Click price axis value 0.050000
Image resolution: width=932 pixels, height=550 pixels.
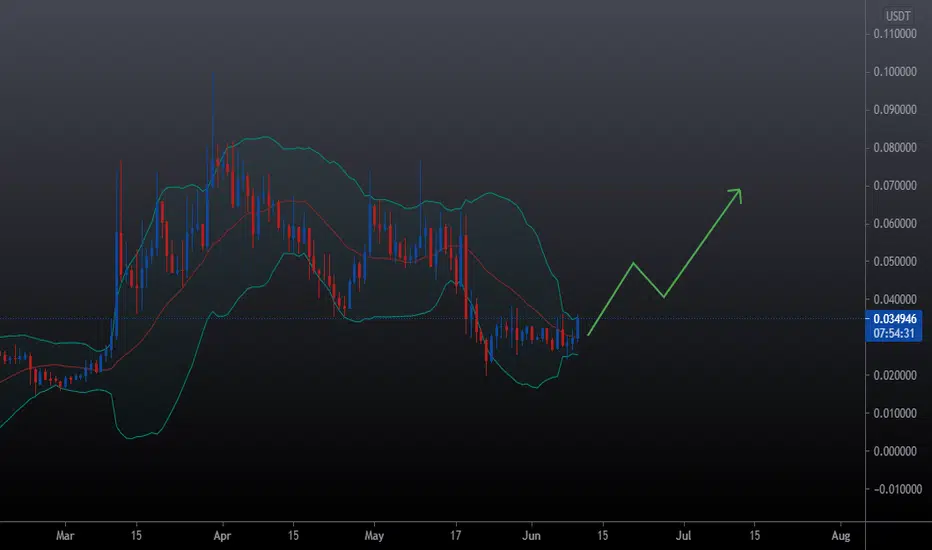click(895, 262)
